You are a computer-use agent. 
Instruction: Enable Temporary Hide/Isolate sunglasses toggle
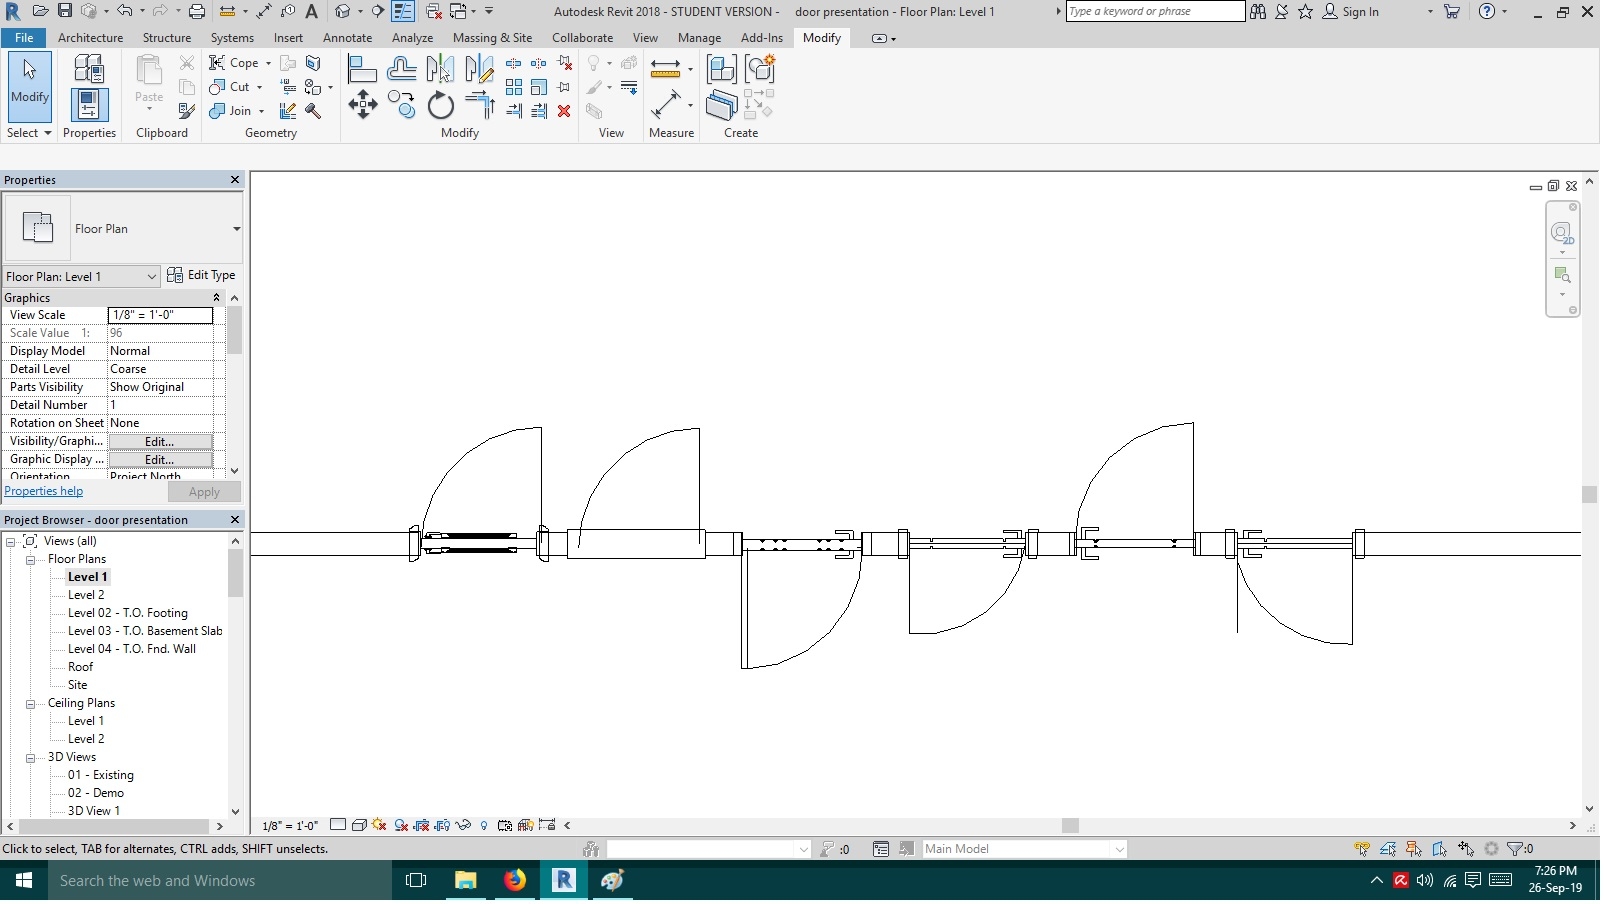point(463,826)
